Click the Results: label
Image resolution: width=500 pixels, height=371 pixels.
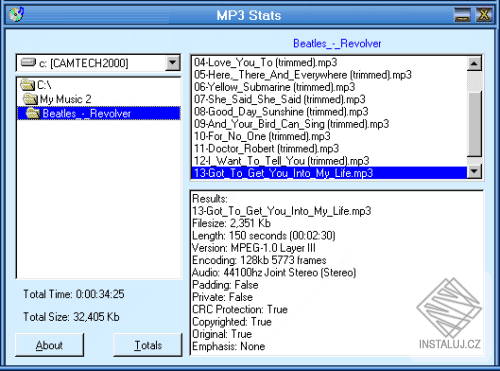tap(210, 199)
